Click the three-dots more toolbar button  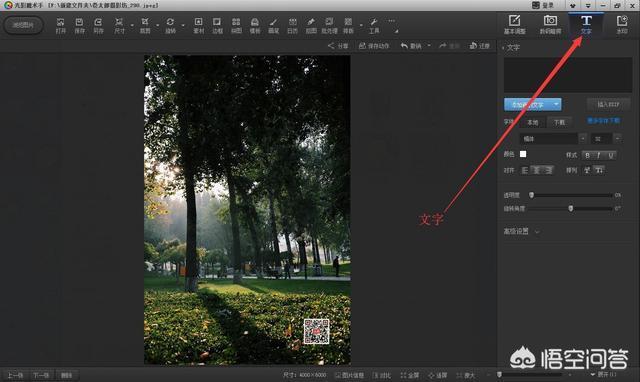(x=391, y=21)
